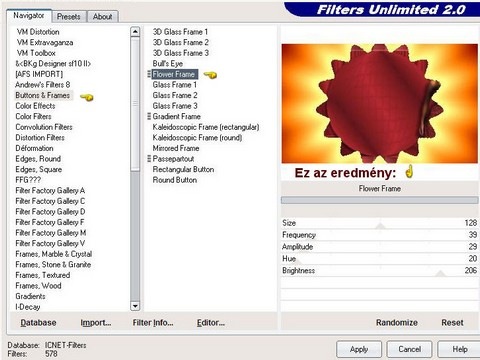Open Filter Info... dialog
This screenshot has width=480, height=360.
[x=153, y=323]
